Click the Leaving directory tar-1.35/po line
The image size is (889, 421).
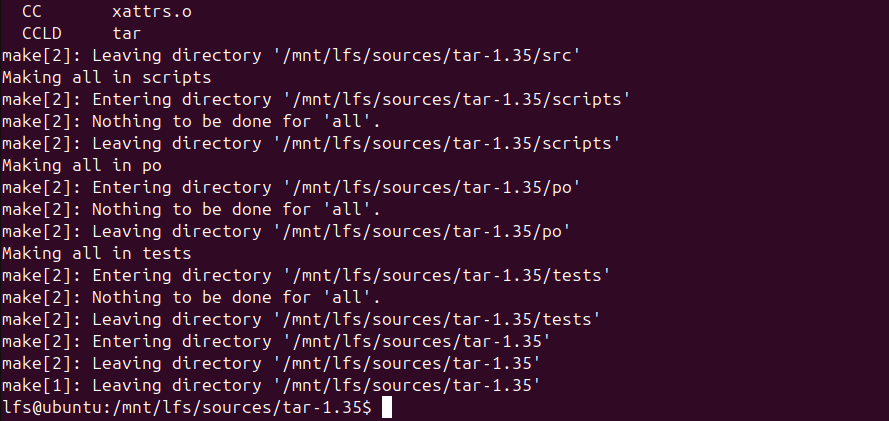285,231
